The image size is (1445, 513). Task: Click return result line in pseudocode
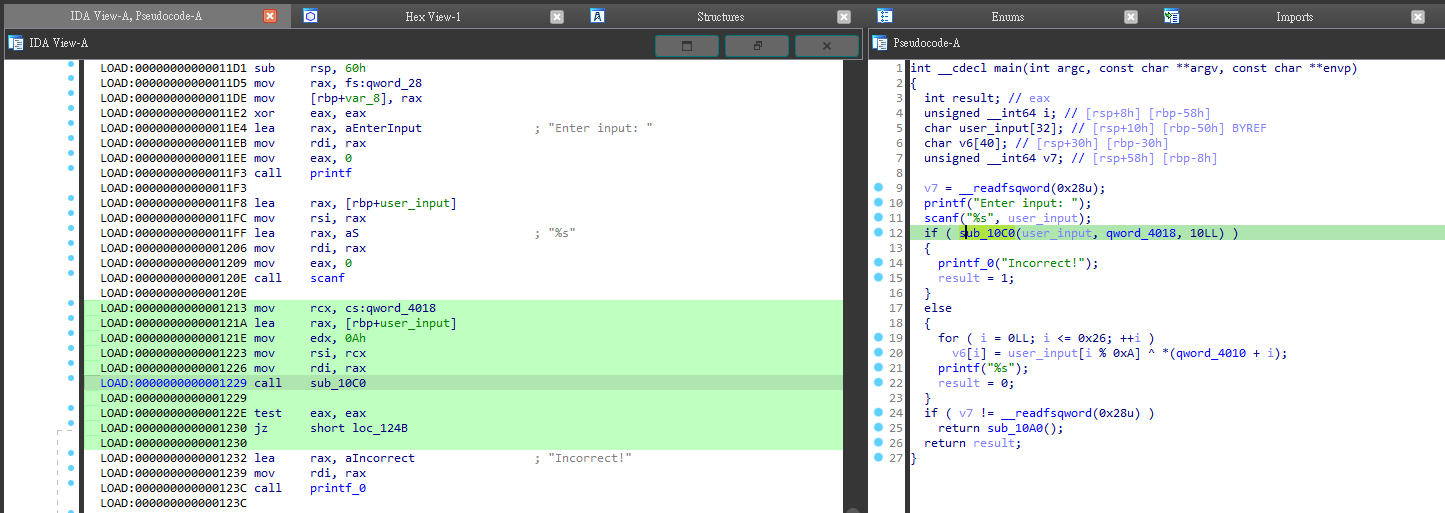pos(973,443)
